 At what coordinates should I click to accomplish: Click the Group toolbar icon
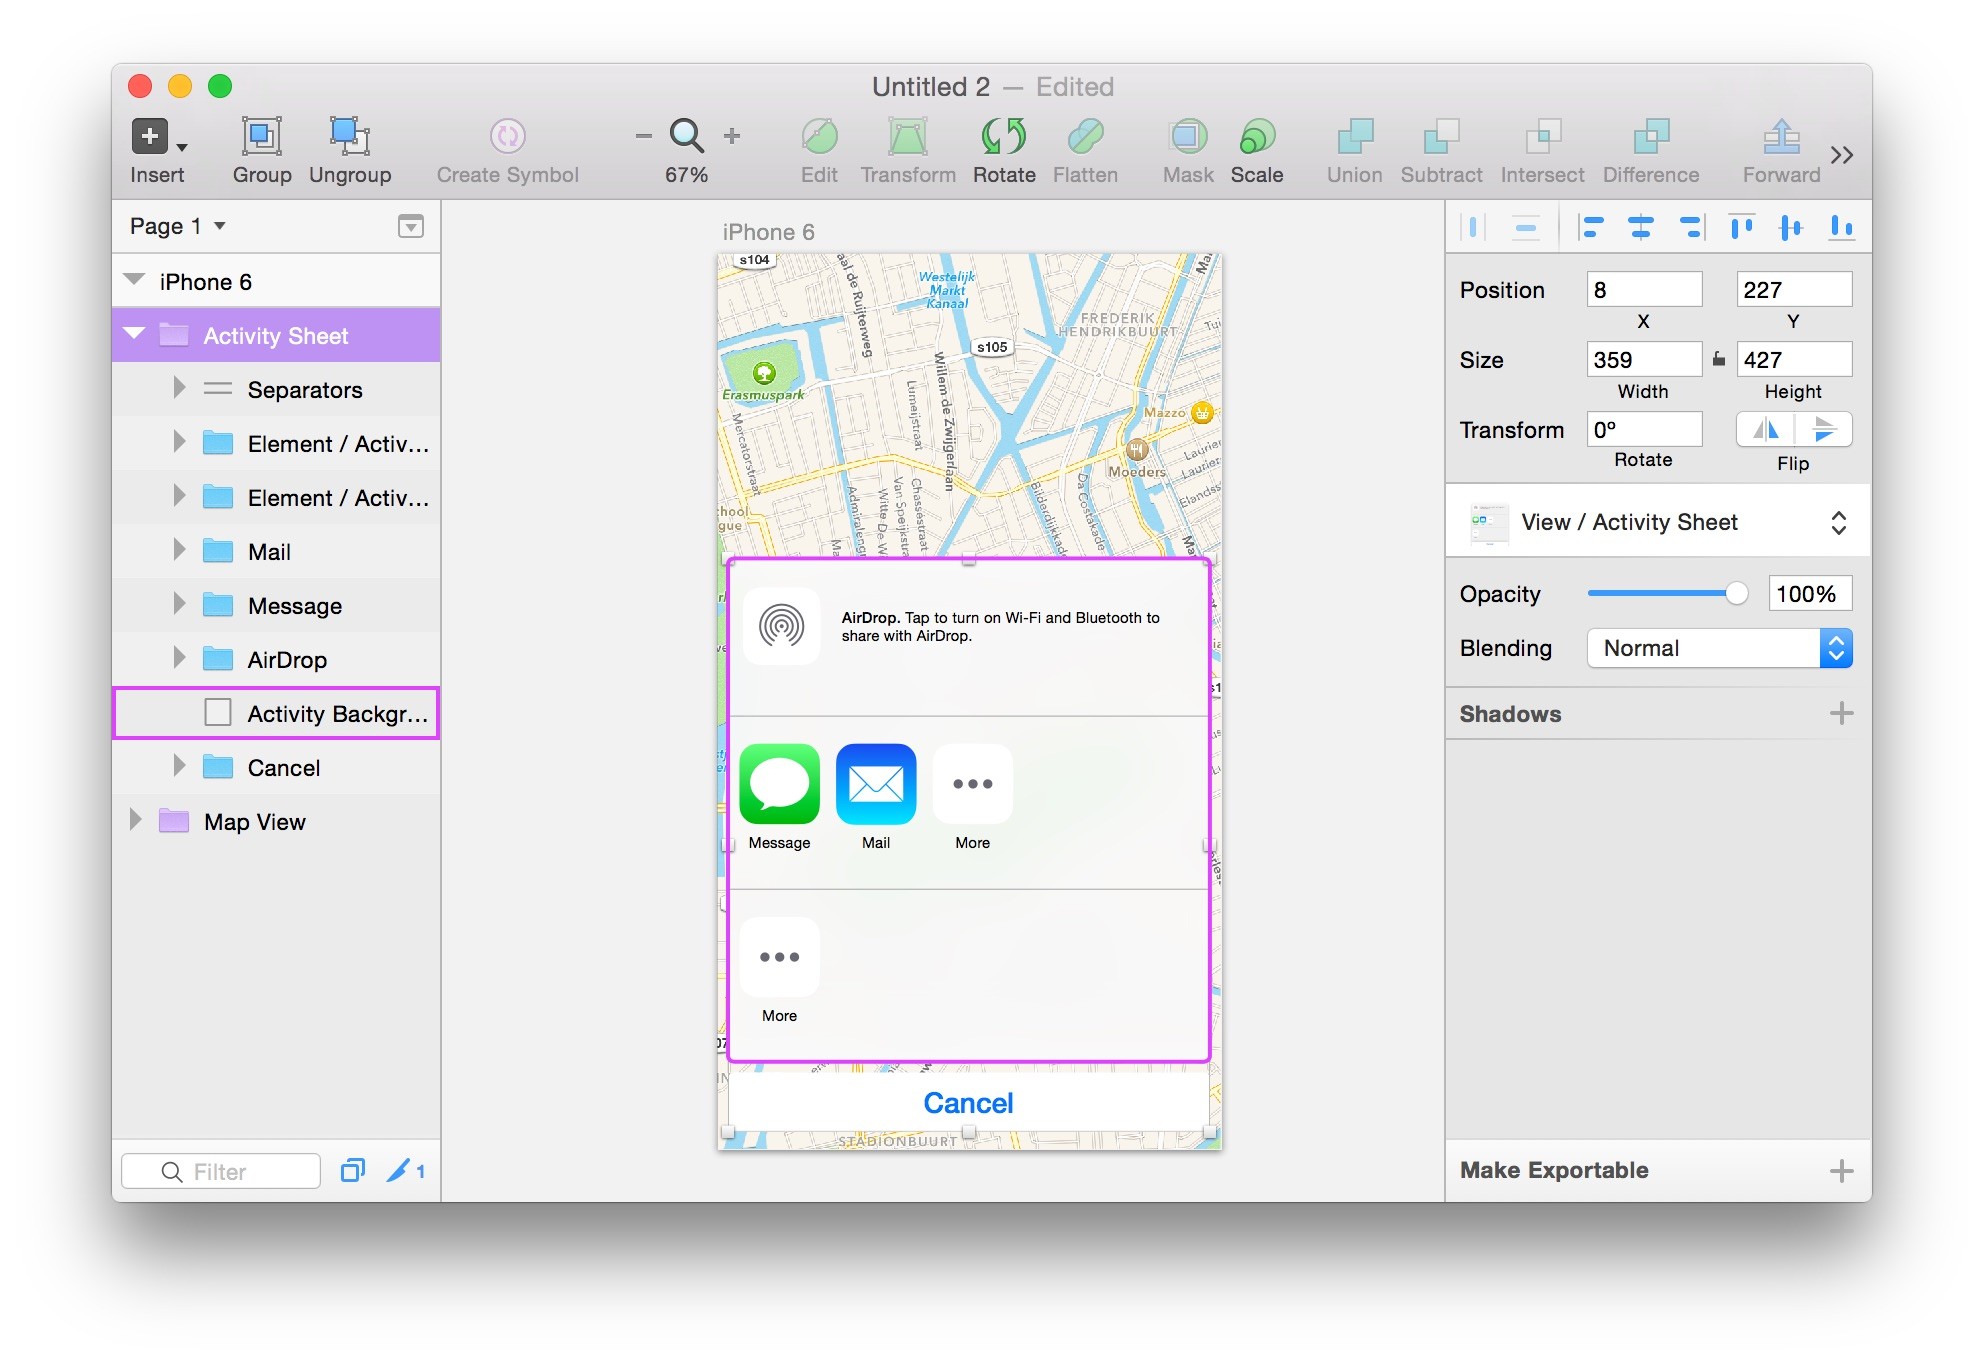pos(261,137)
